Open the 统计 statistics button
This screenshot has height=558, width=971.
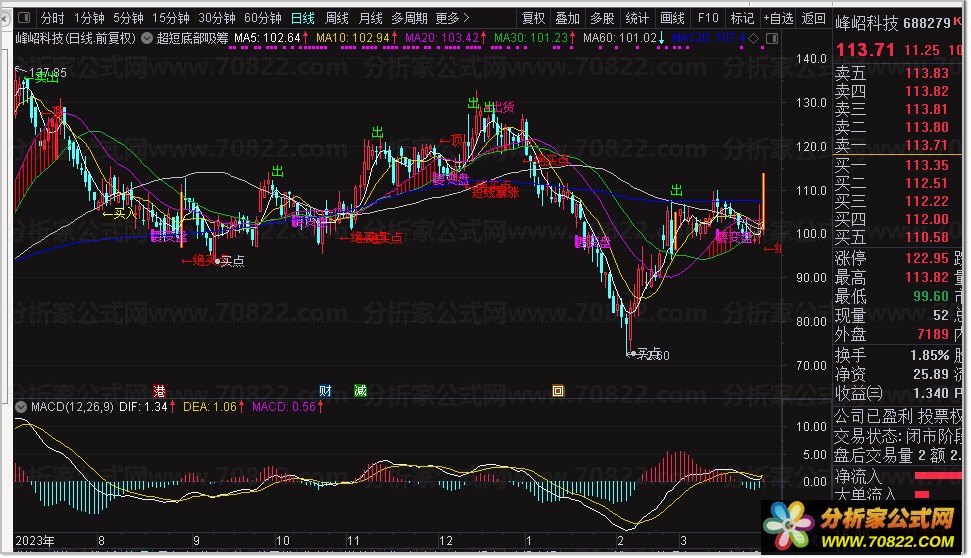coord(637,19)
